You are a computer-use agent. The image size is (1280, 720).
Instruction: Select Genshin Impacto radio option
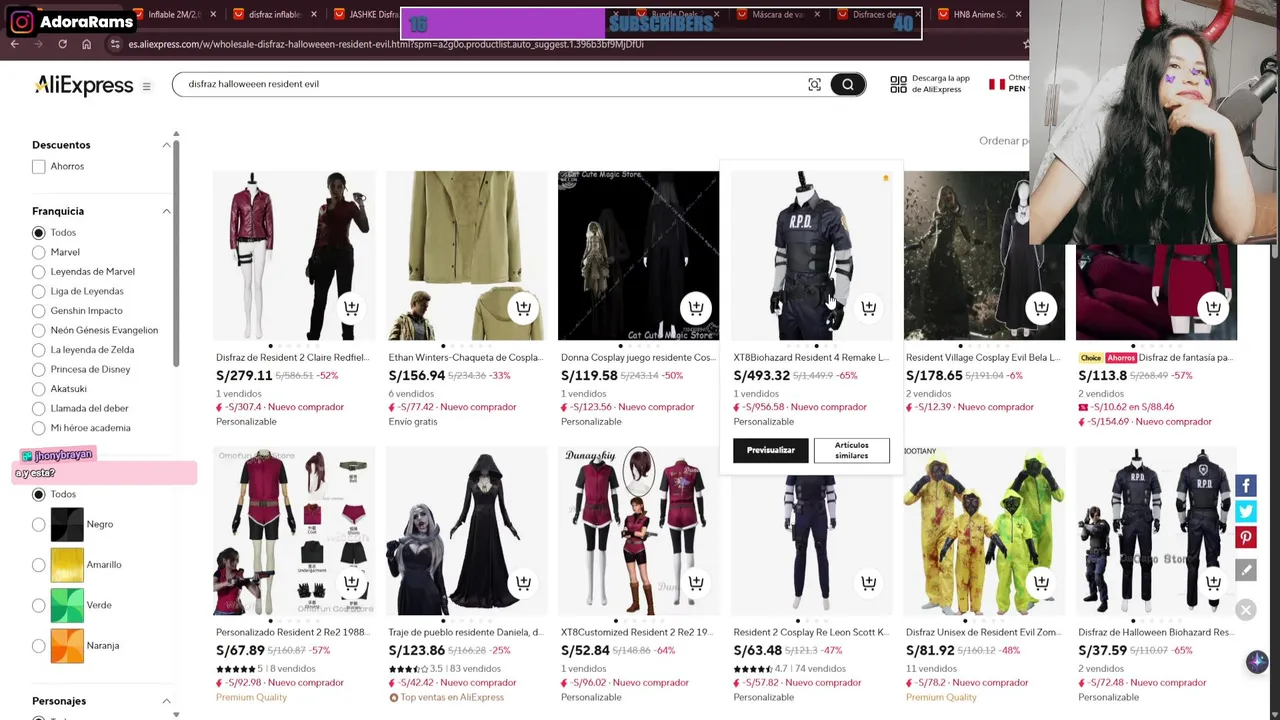point(38,311)
